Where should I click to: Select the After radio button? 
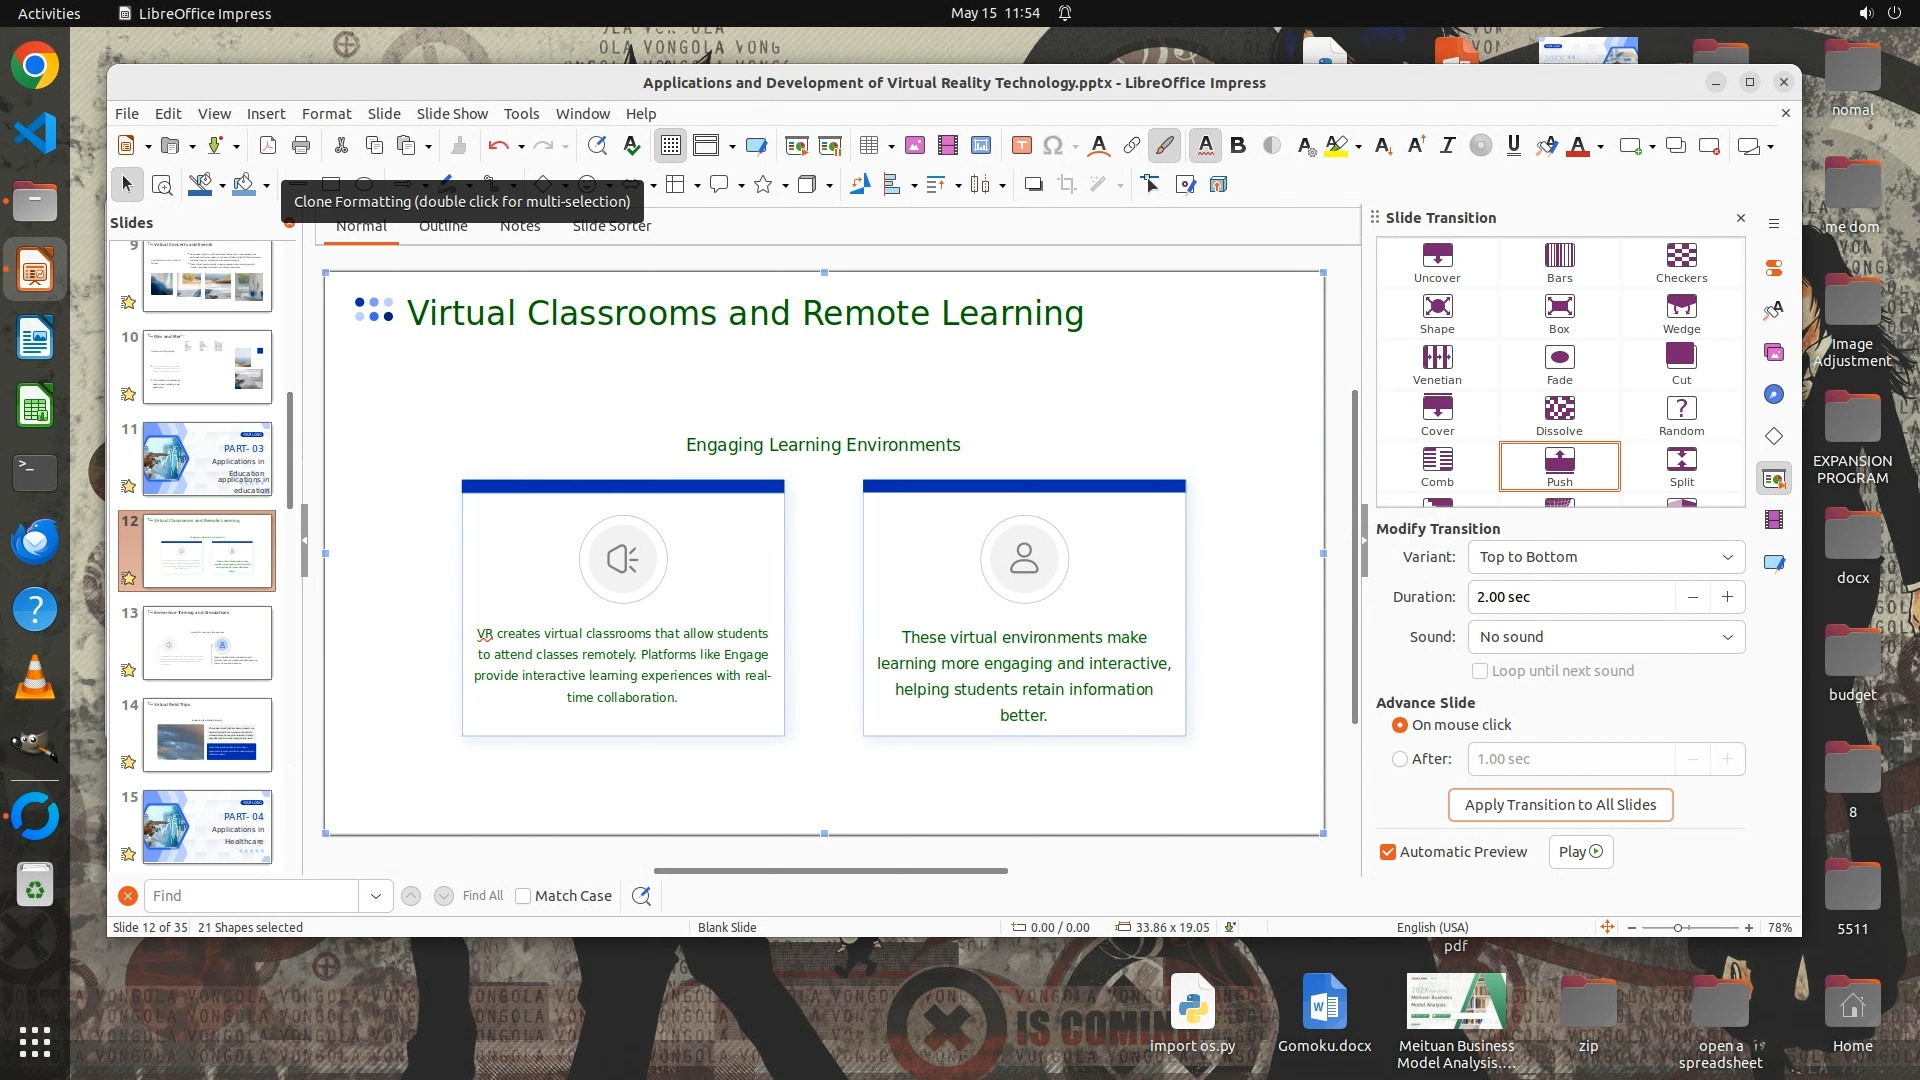tap(1400, 759)
